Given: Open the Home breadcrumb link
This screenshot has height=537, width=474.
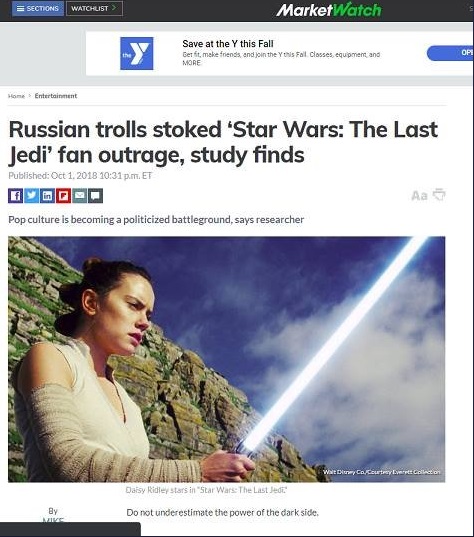Looking at the screenshot, I should click(16, 96).
